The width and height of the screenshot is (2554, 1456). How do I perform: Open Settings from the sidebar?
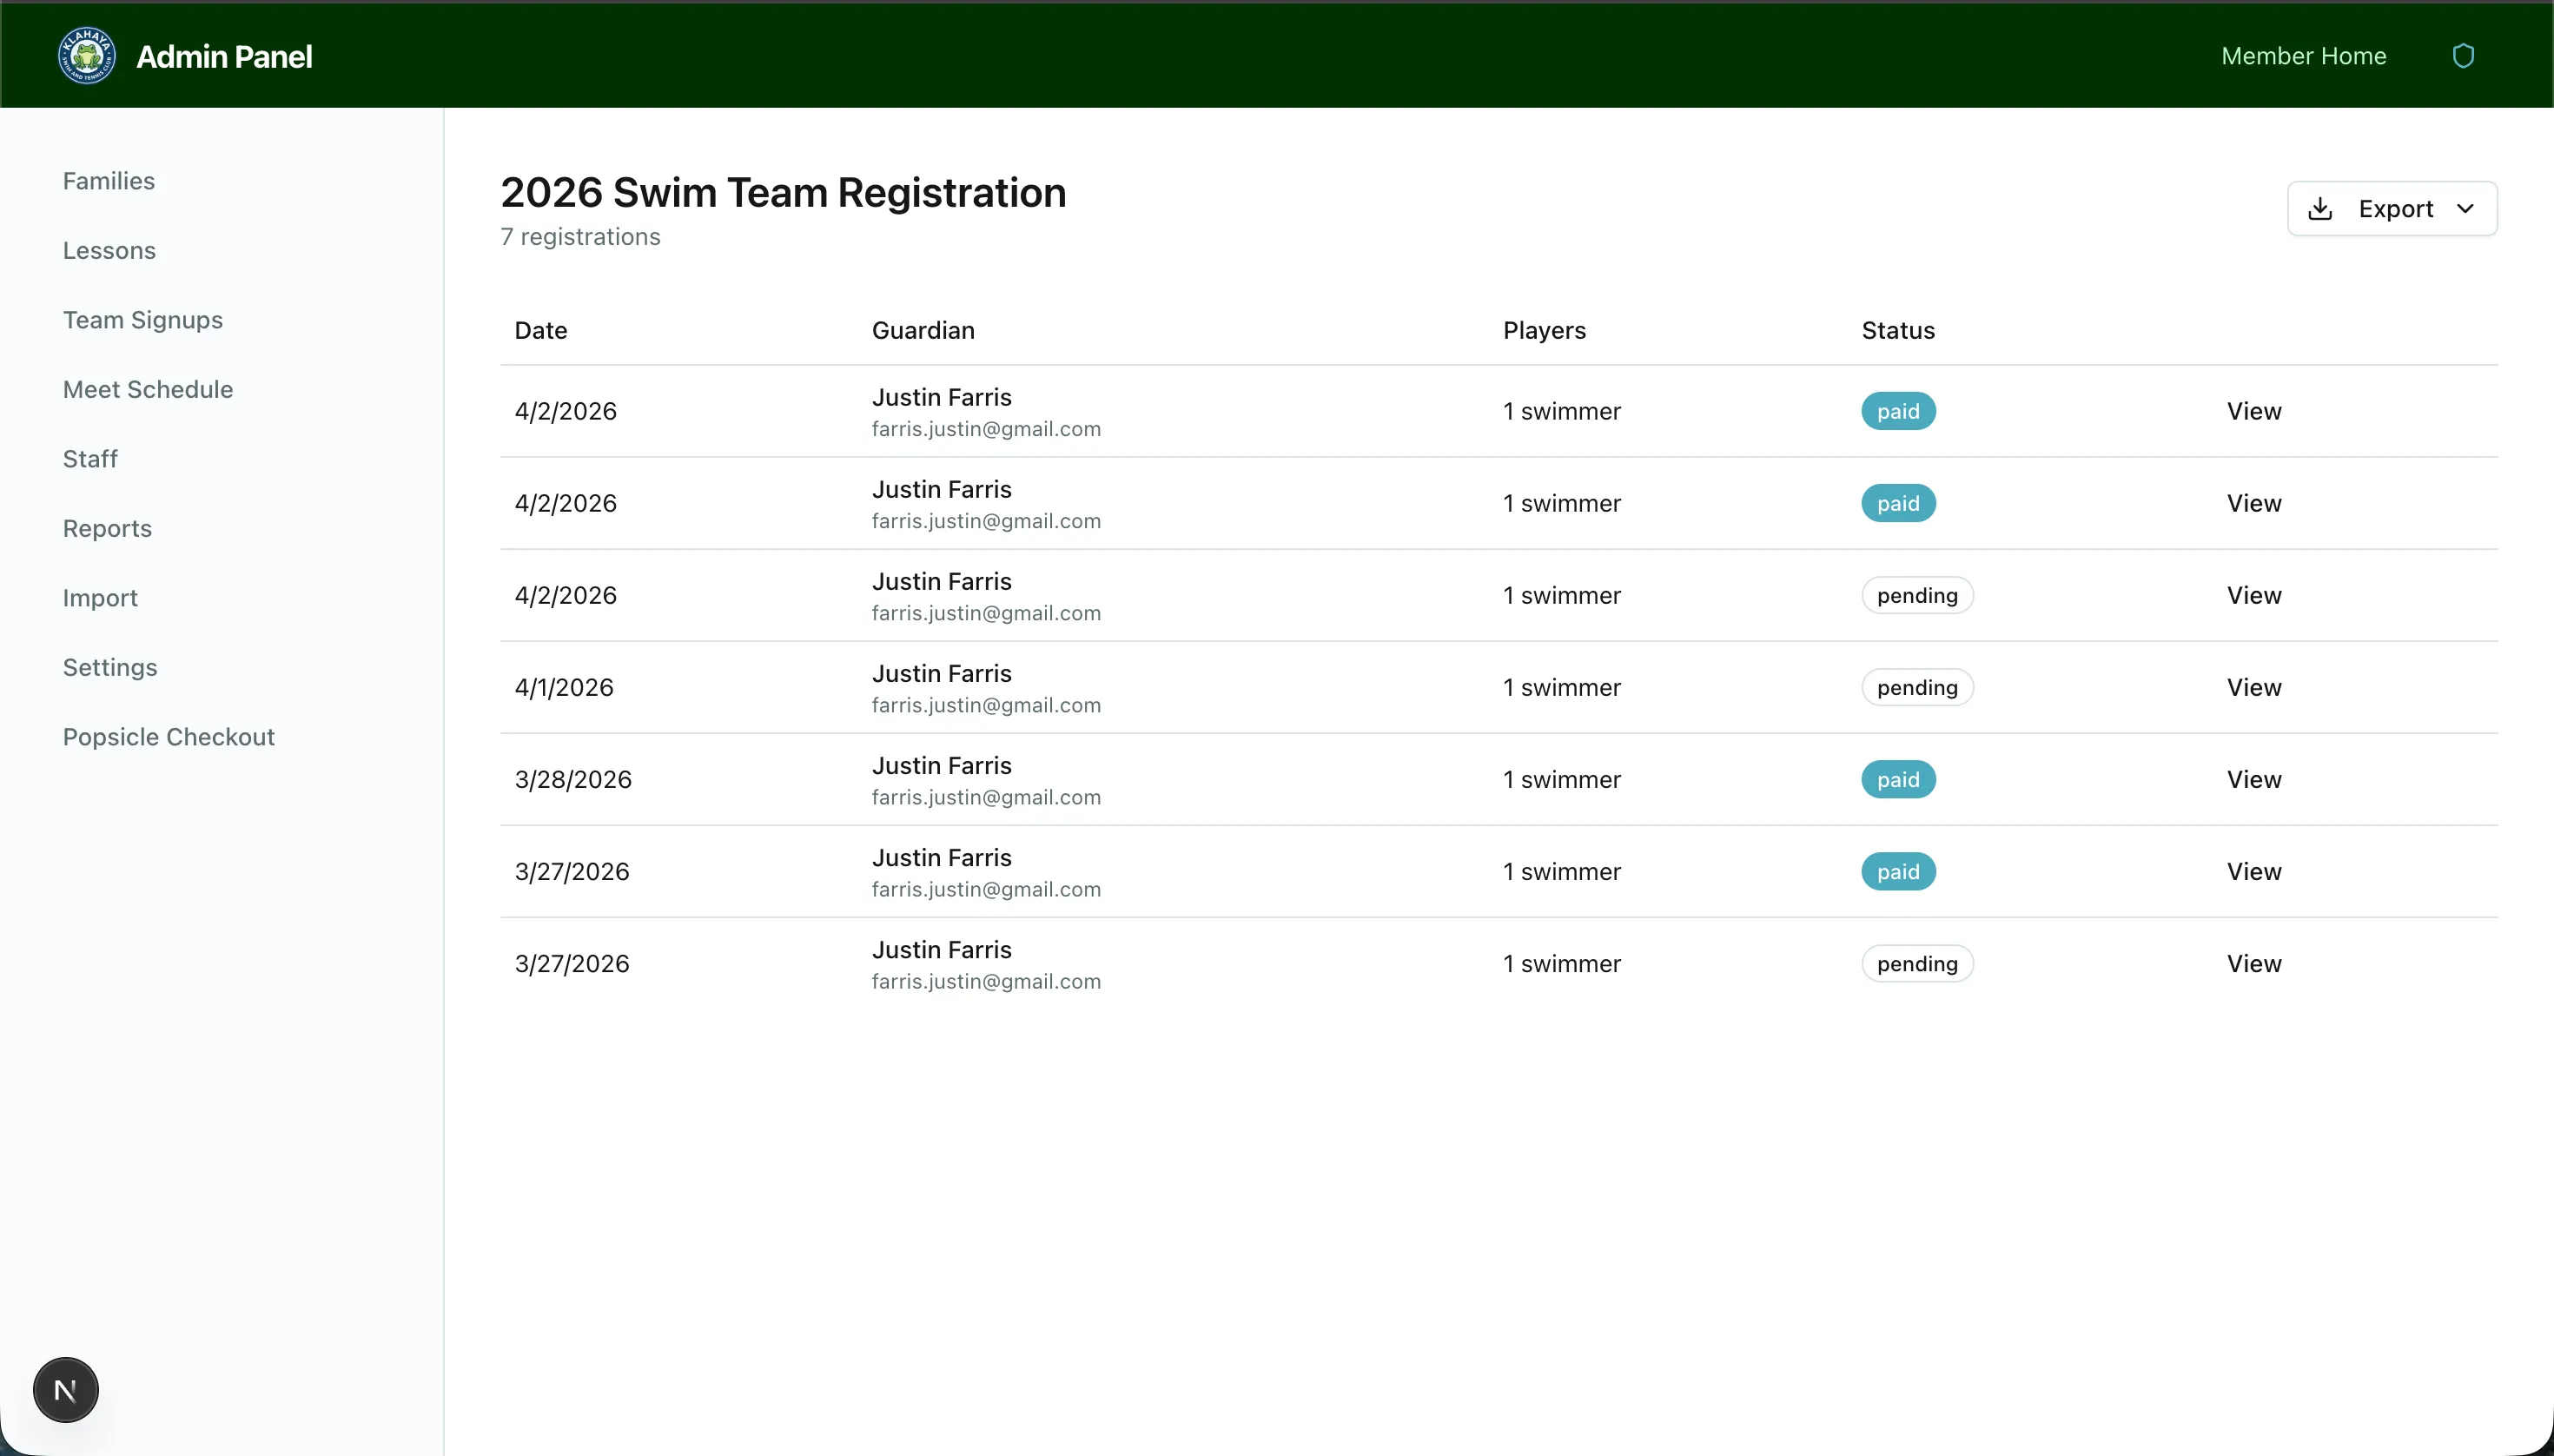click(110, 666)
